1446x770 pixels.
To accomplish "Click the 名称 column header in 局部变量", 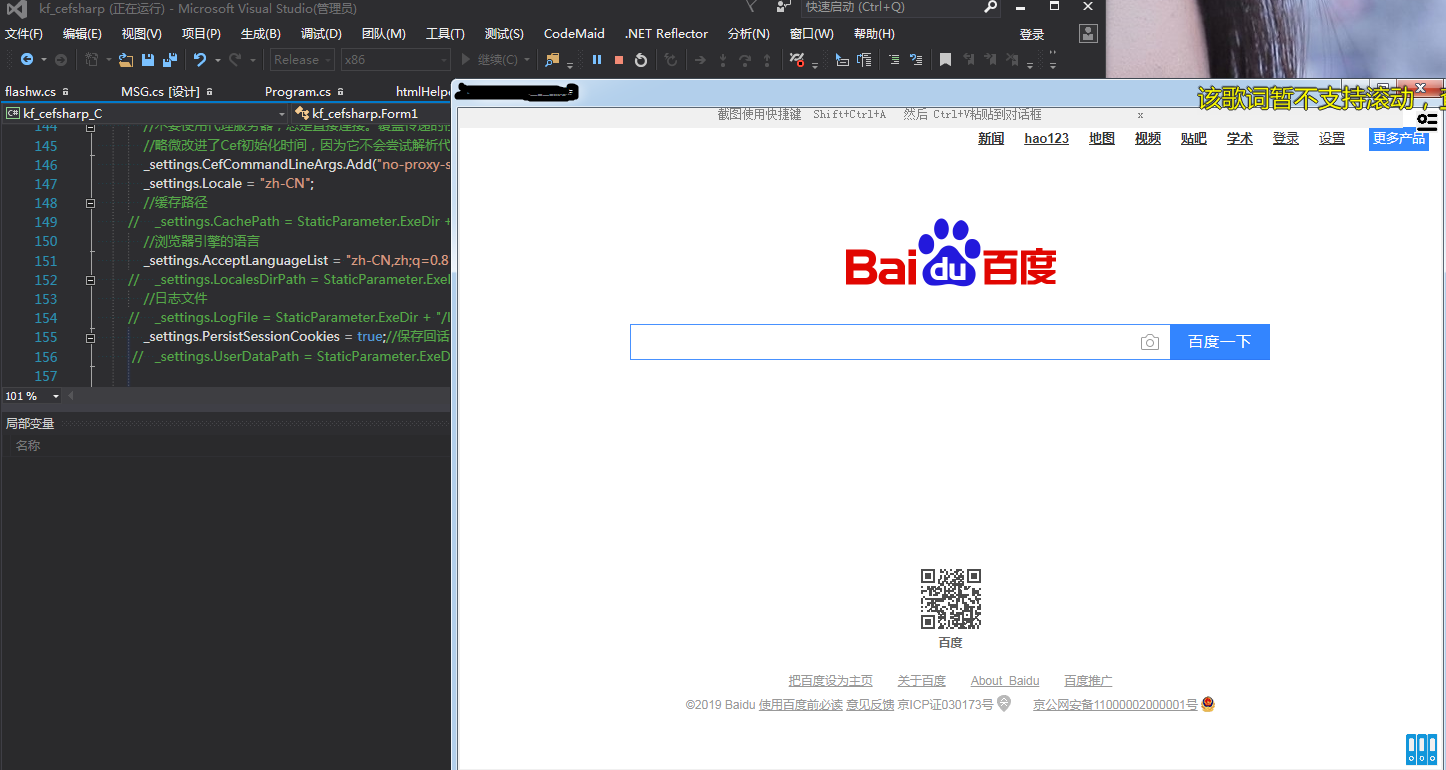I will point(28,446).
